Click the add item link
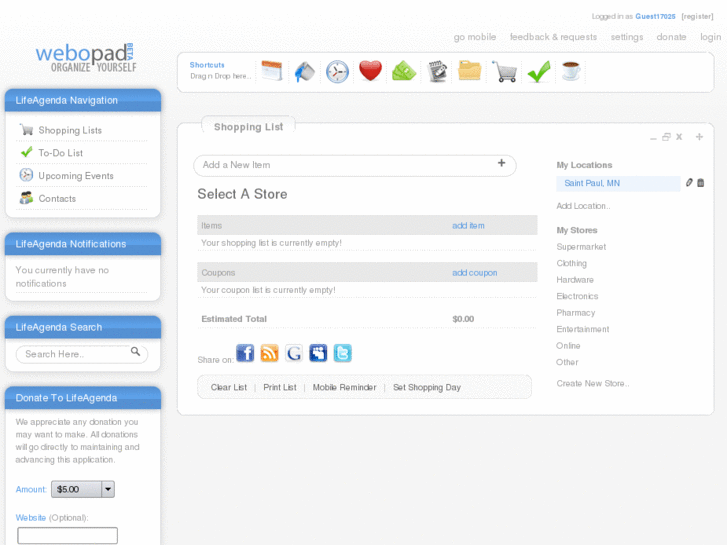This screenshot has height=545, width=727. (468, 225)
